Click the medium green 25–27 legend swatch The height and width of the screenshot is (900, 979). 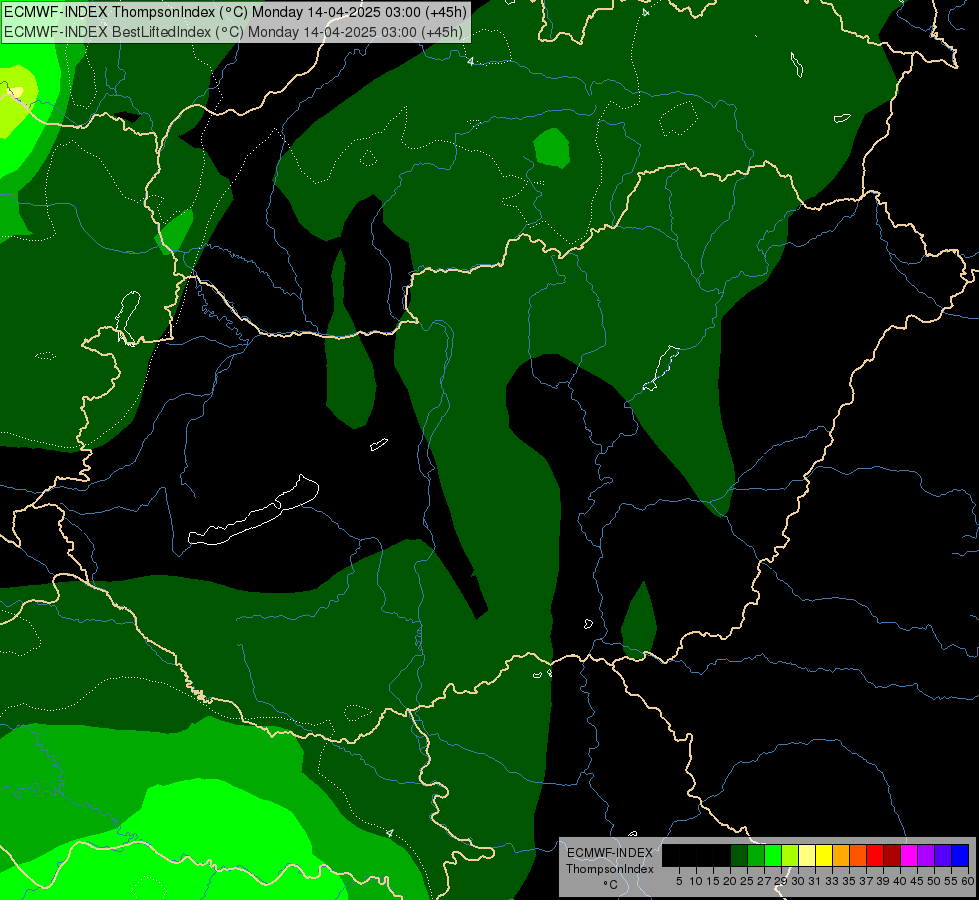click(x=756, y=855)
